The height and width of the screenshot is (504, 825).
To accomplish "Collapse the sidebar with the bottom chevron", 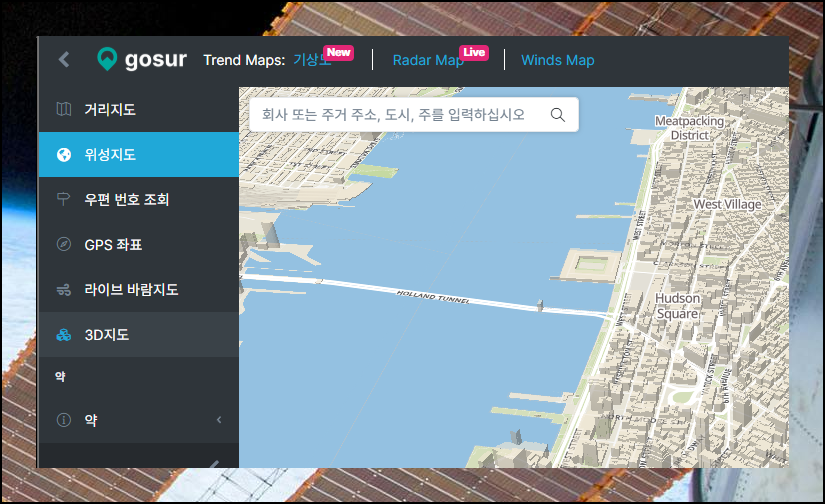I will 214,464.
